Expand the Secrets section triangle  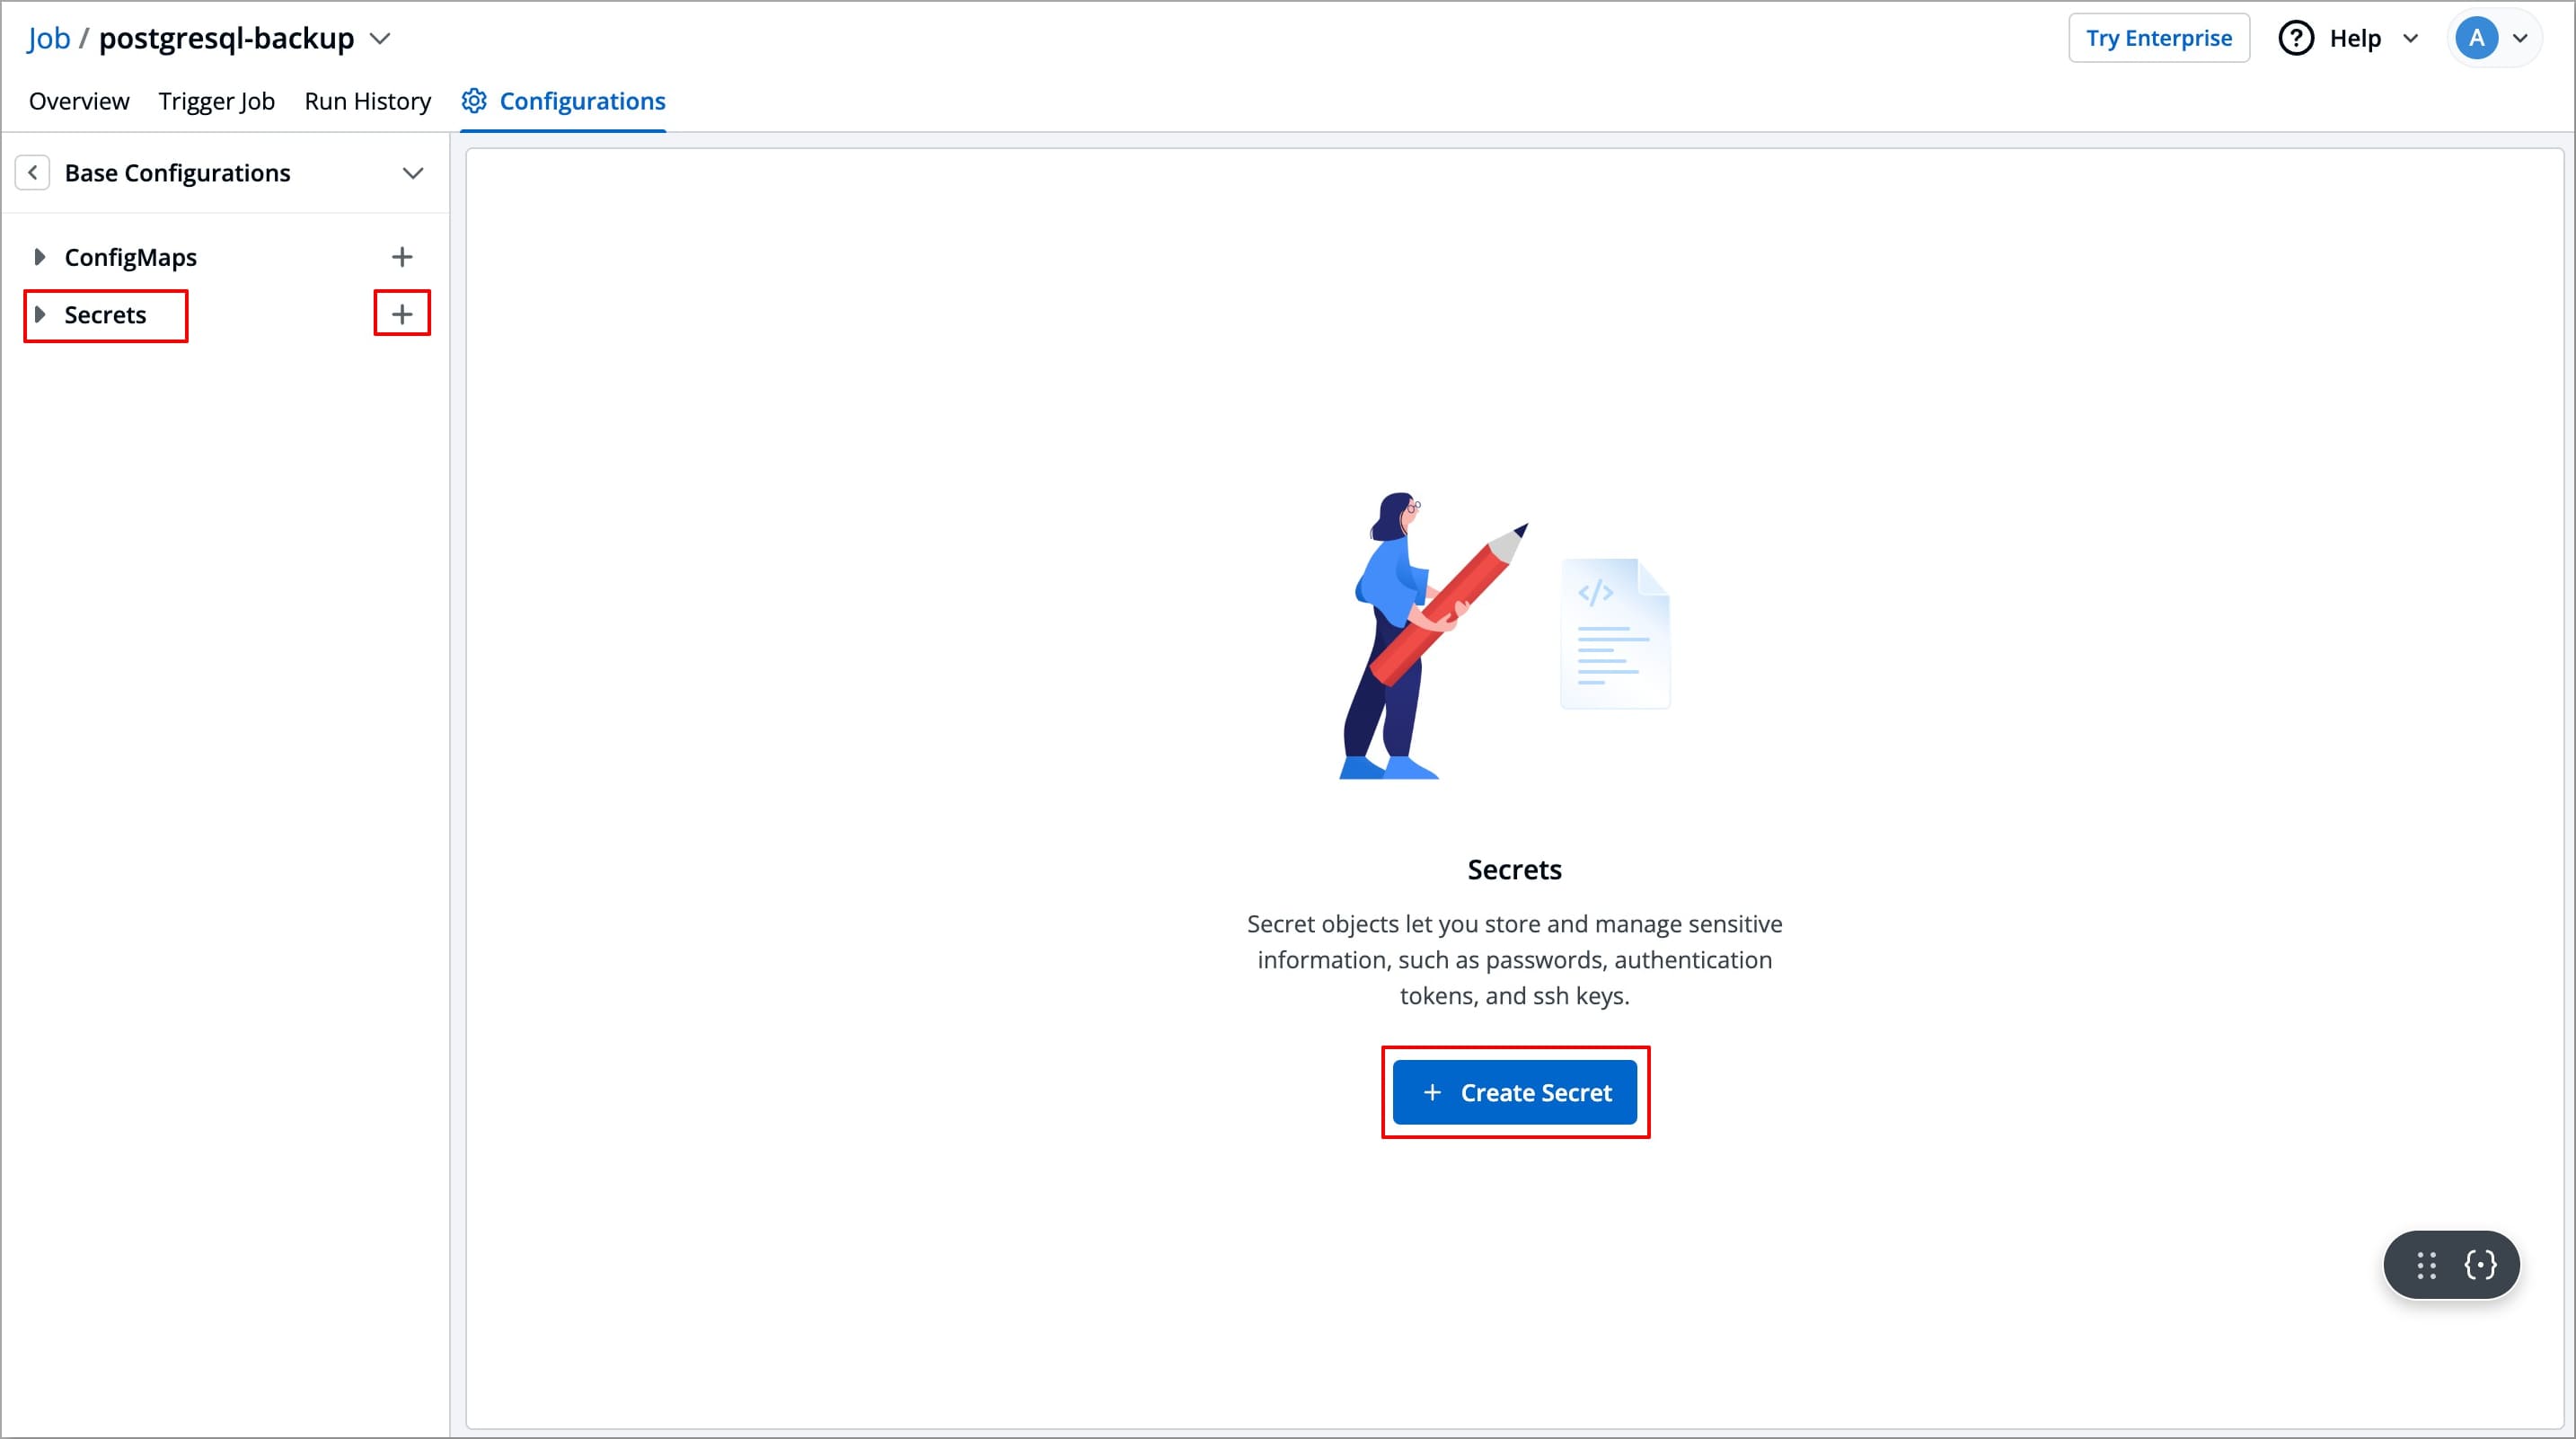(x=41, y=314)
